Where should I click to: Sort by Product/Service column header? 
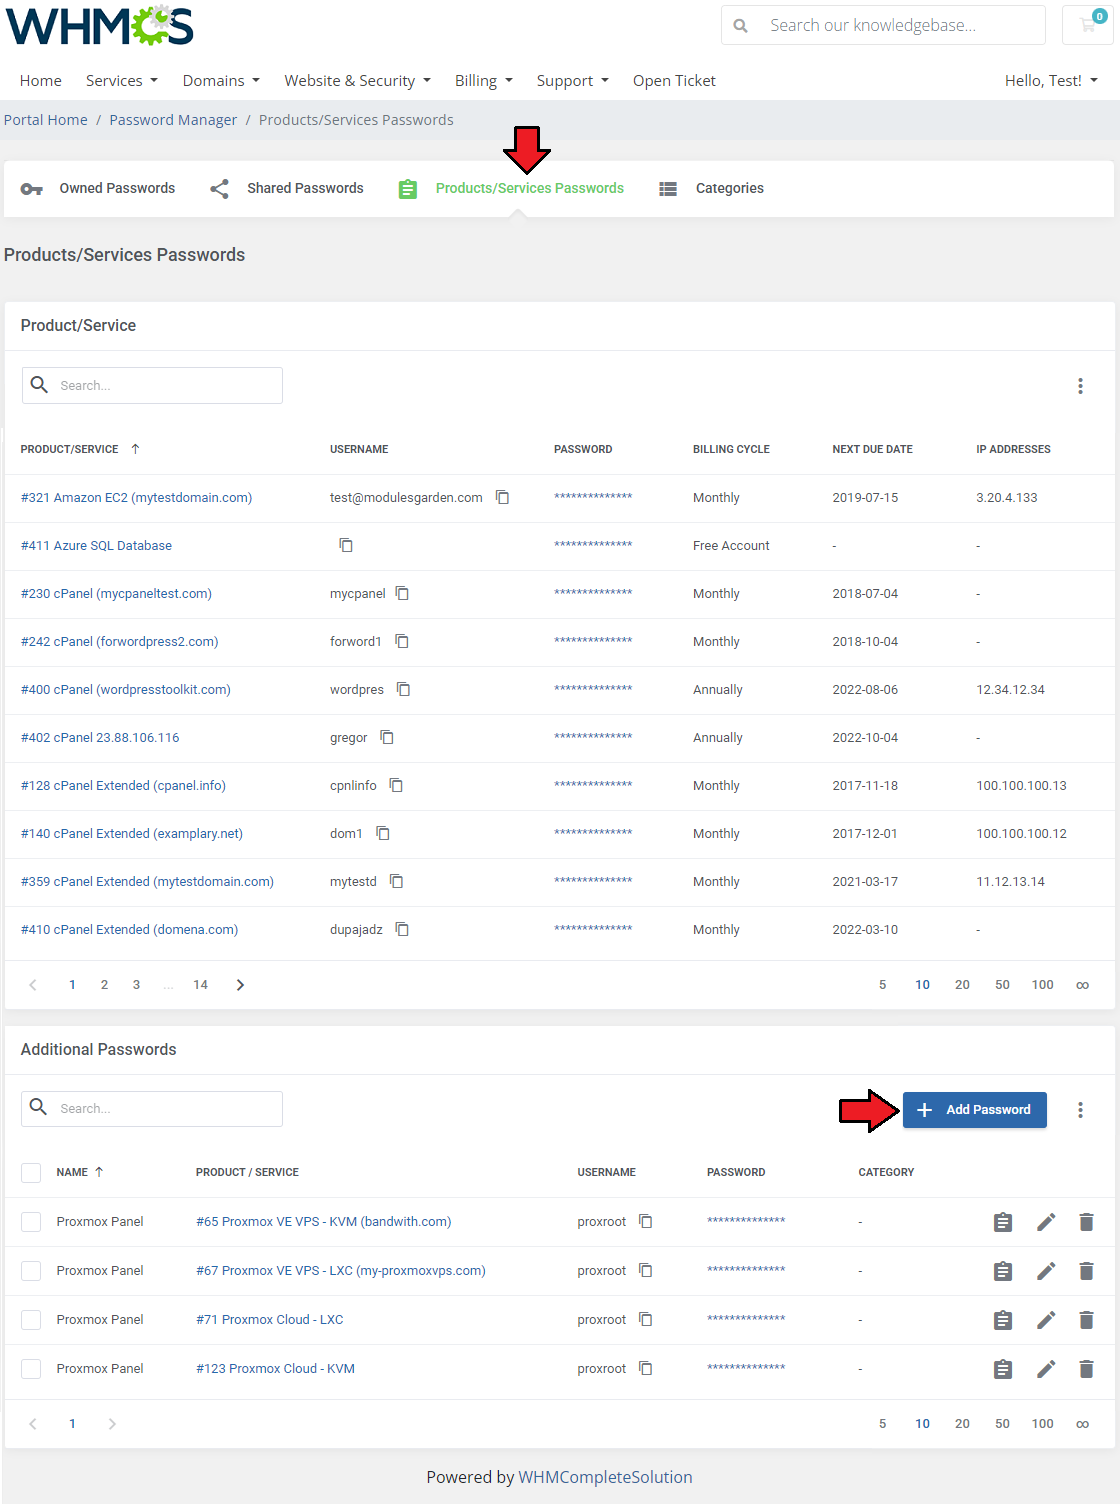[80, 449]
